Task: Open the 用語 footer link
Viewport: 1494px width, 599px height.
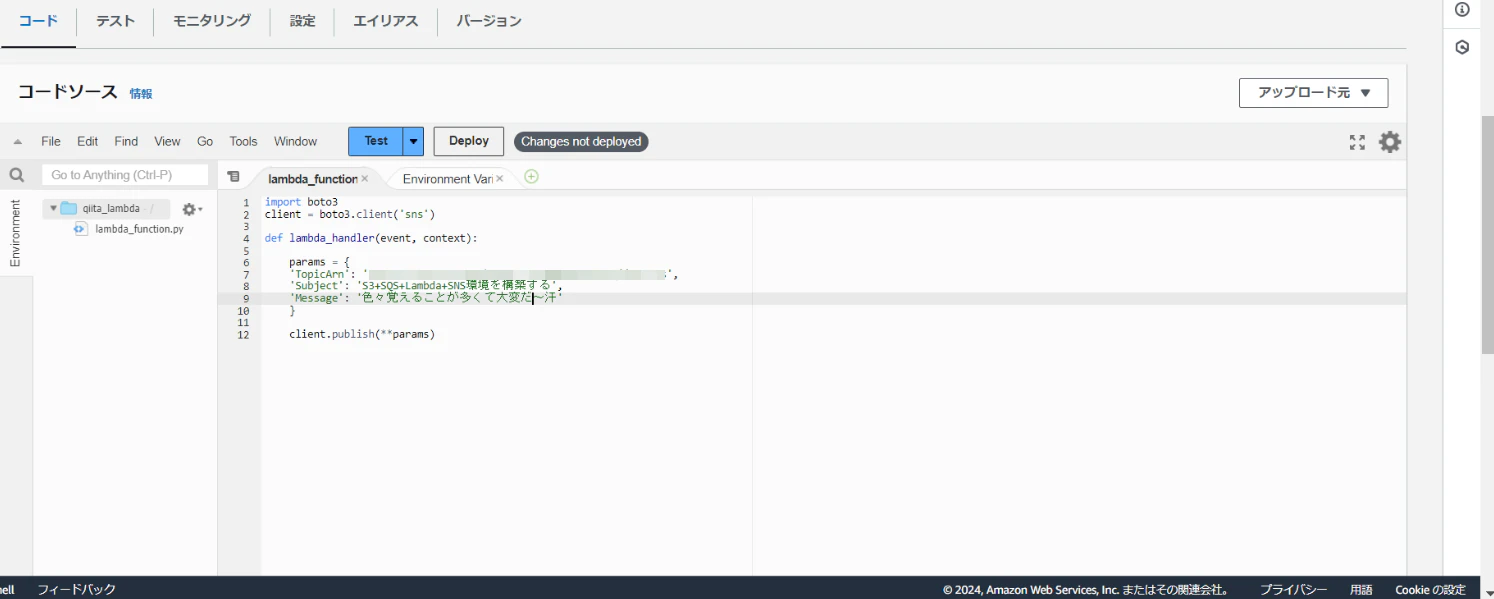Action: [1361, 589]
